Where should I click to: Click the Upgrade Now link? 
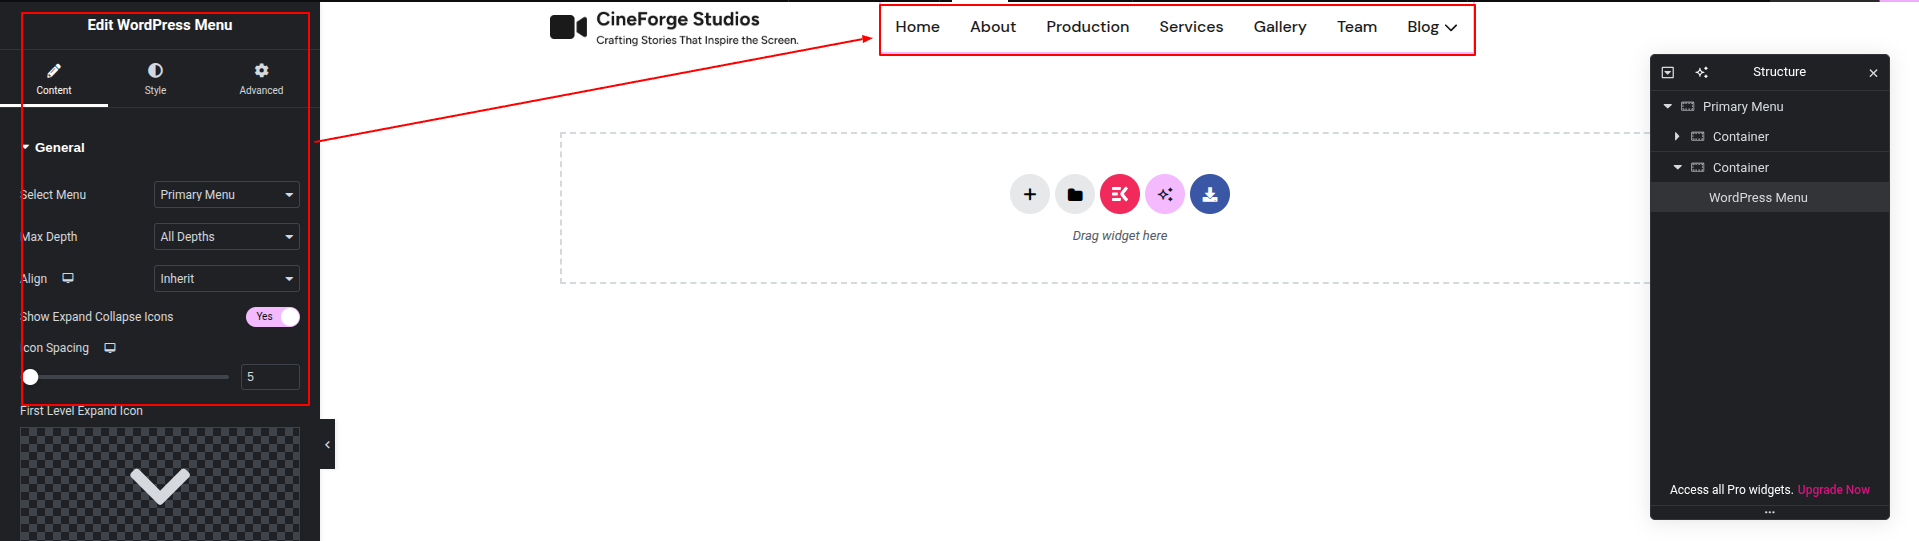pos(1833,490)
